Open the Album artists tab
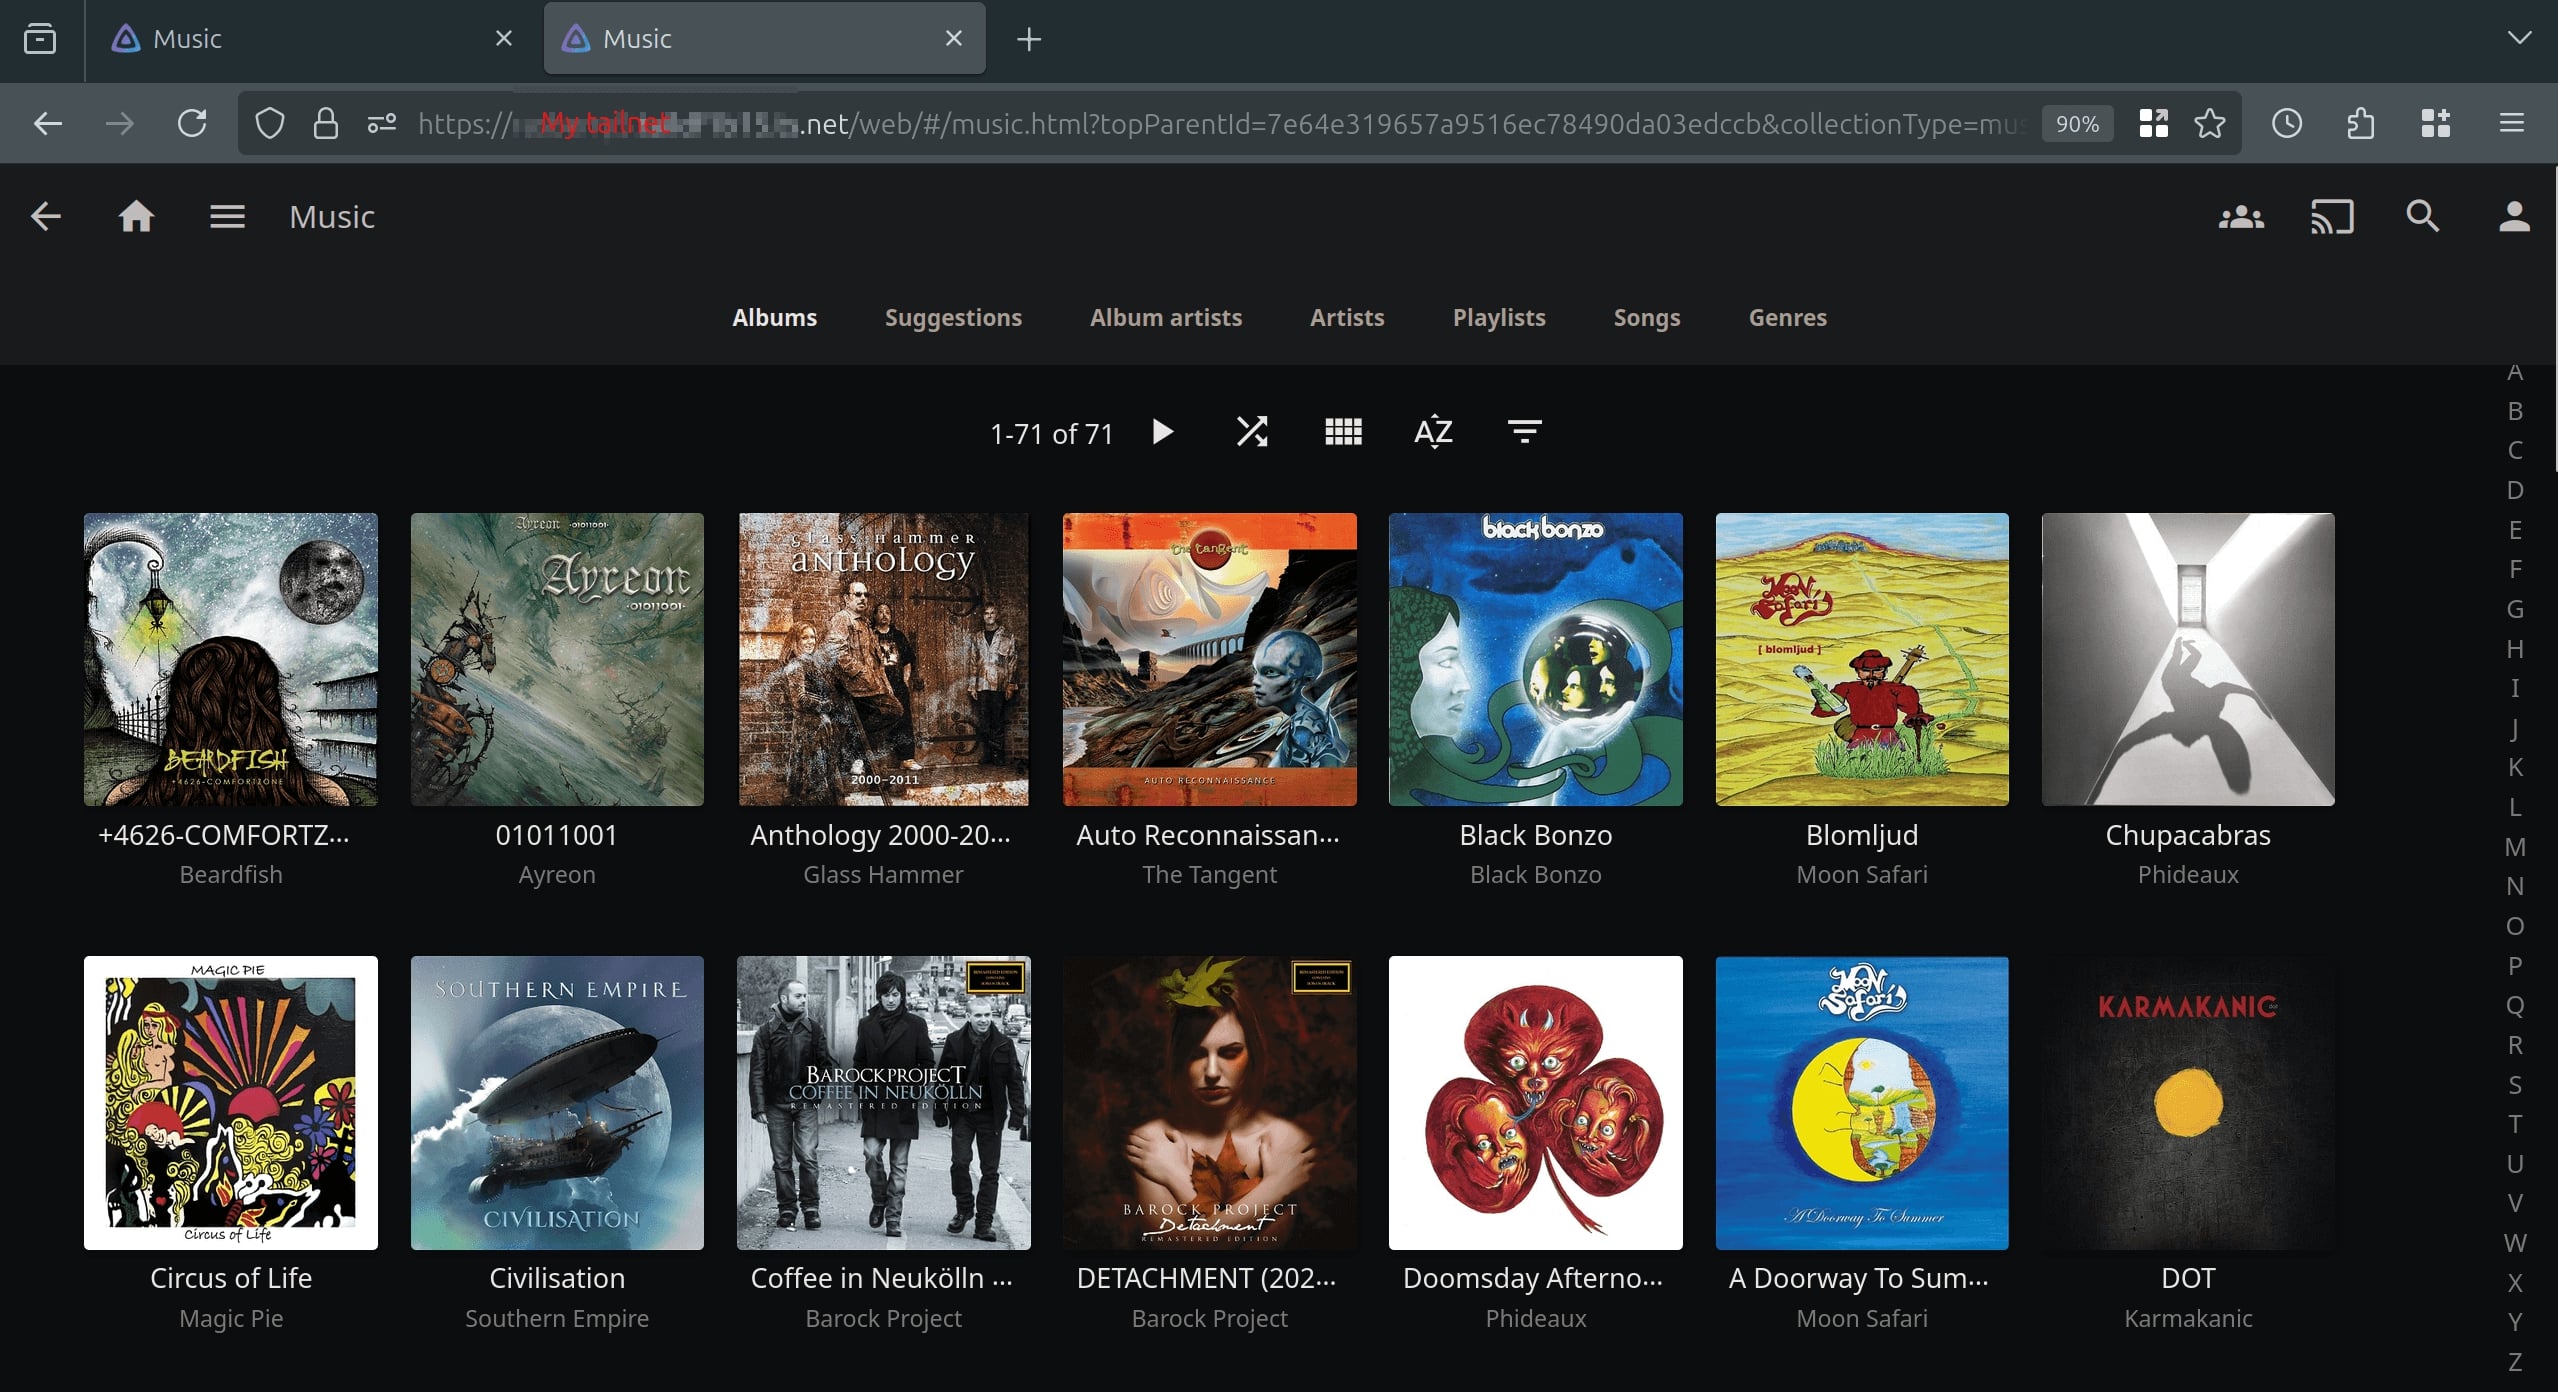2558x1392 pixels. pyautogui.click(x=1165, y=318)
